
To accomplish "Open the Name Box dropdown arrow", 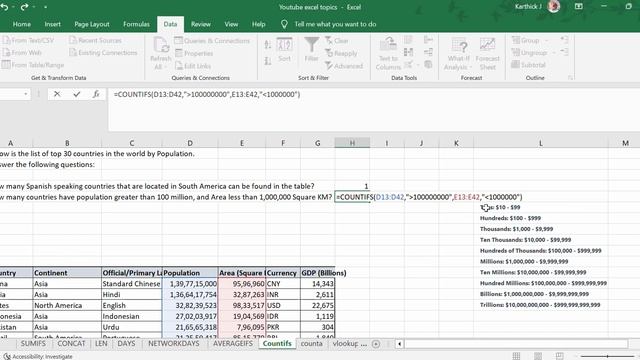I will tap(26, 94).
